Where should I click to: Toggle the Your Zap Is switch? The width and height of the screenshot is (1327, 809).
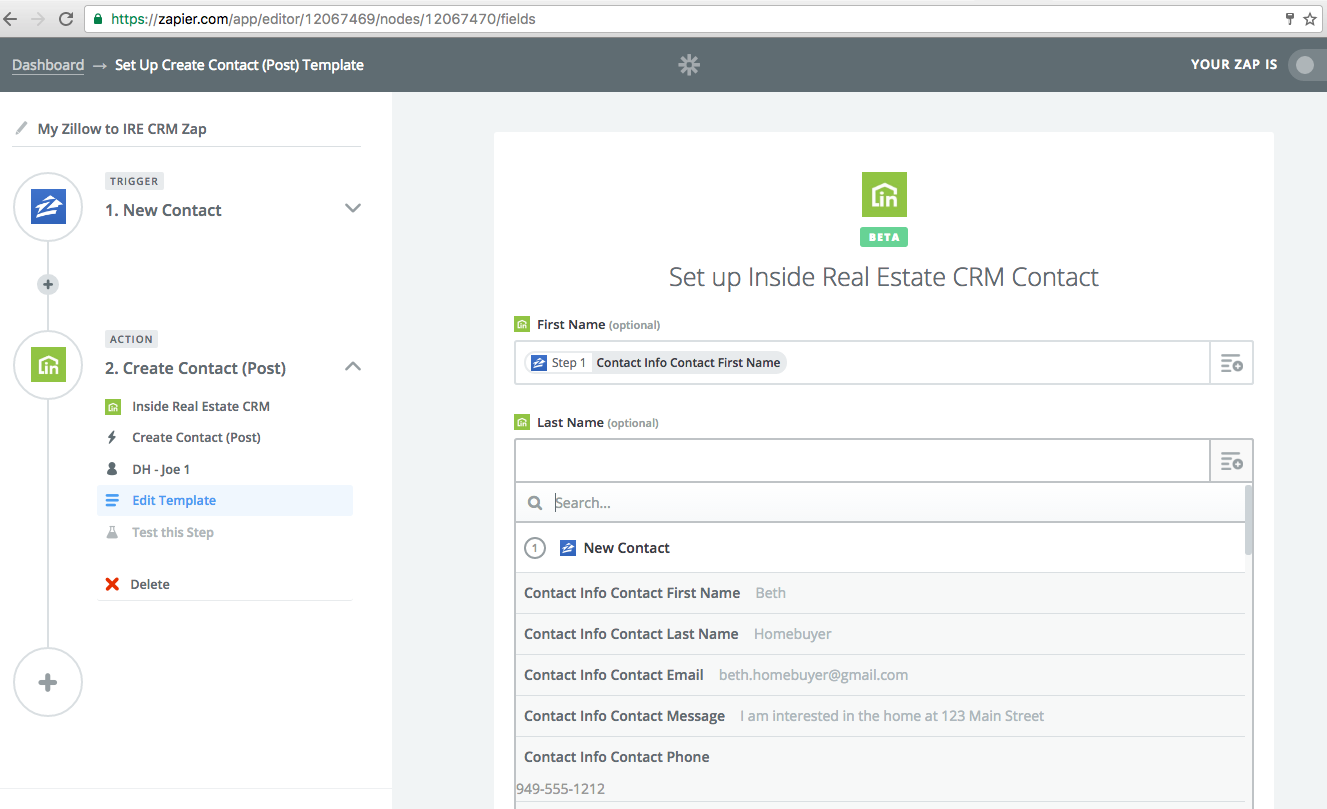pos(1307,65)
